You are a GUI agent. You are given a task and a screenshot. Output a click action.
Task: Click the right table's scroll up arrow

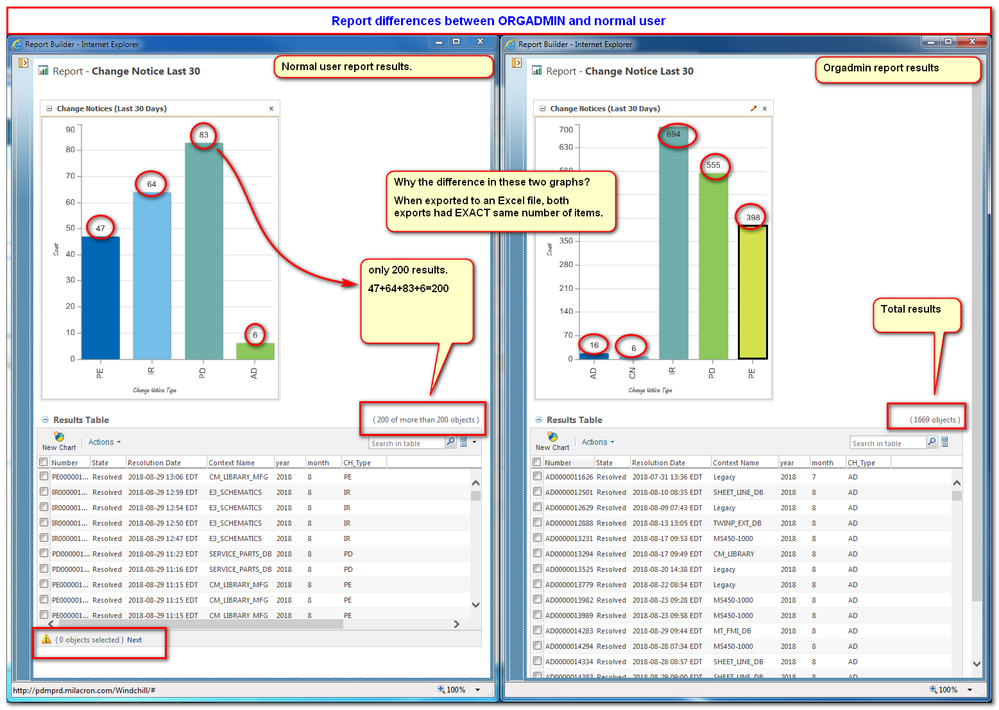click(x=957, y=482)
